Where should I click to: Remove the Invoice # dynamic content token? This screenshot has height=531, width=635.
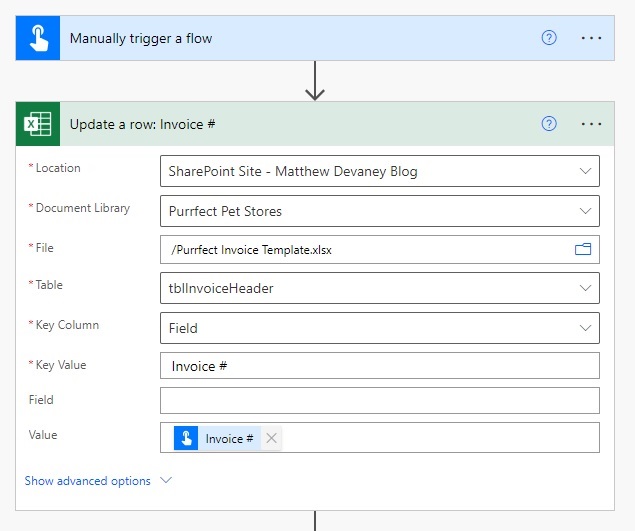pyautogui.click(x=271, y=438)
